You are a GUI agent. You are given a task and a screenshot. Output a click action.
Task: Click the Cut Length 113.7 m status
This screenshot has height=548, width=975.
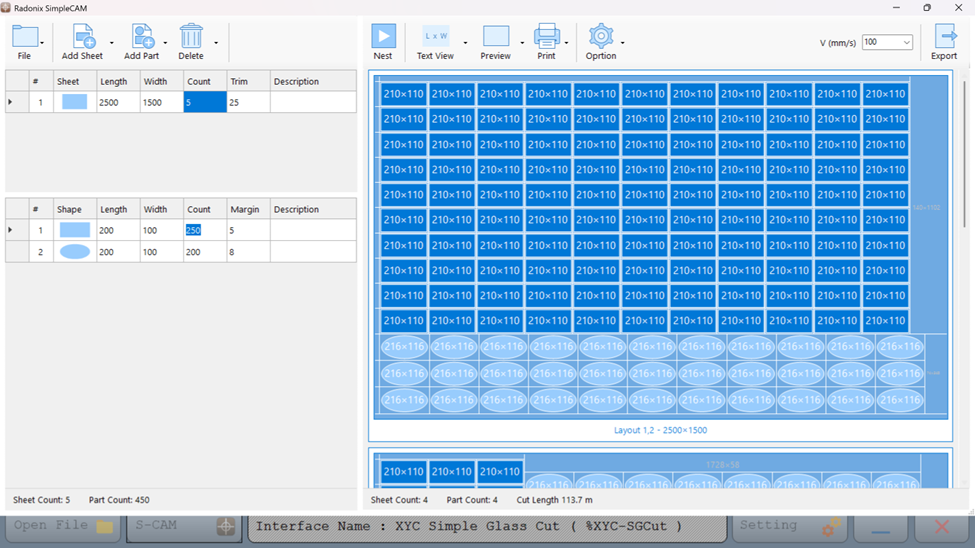(x=554, y=499)
